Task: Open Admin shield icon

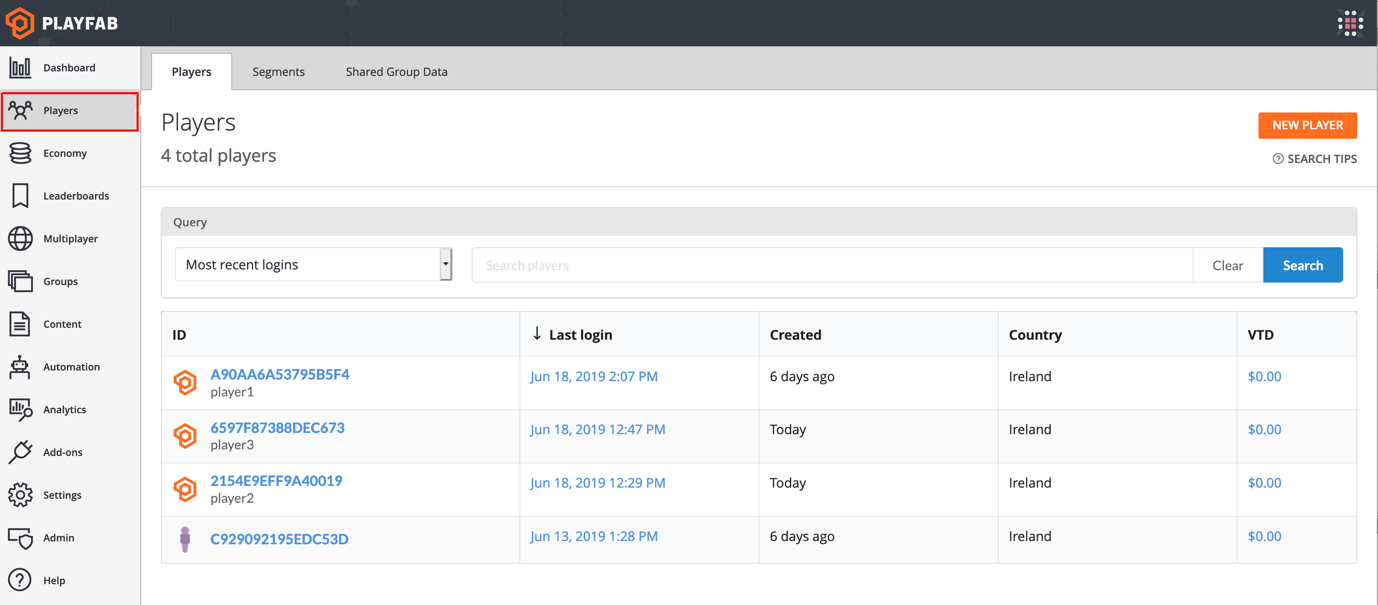Action: point(20,538)
